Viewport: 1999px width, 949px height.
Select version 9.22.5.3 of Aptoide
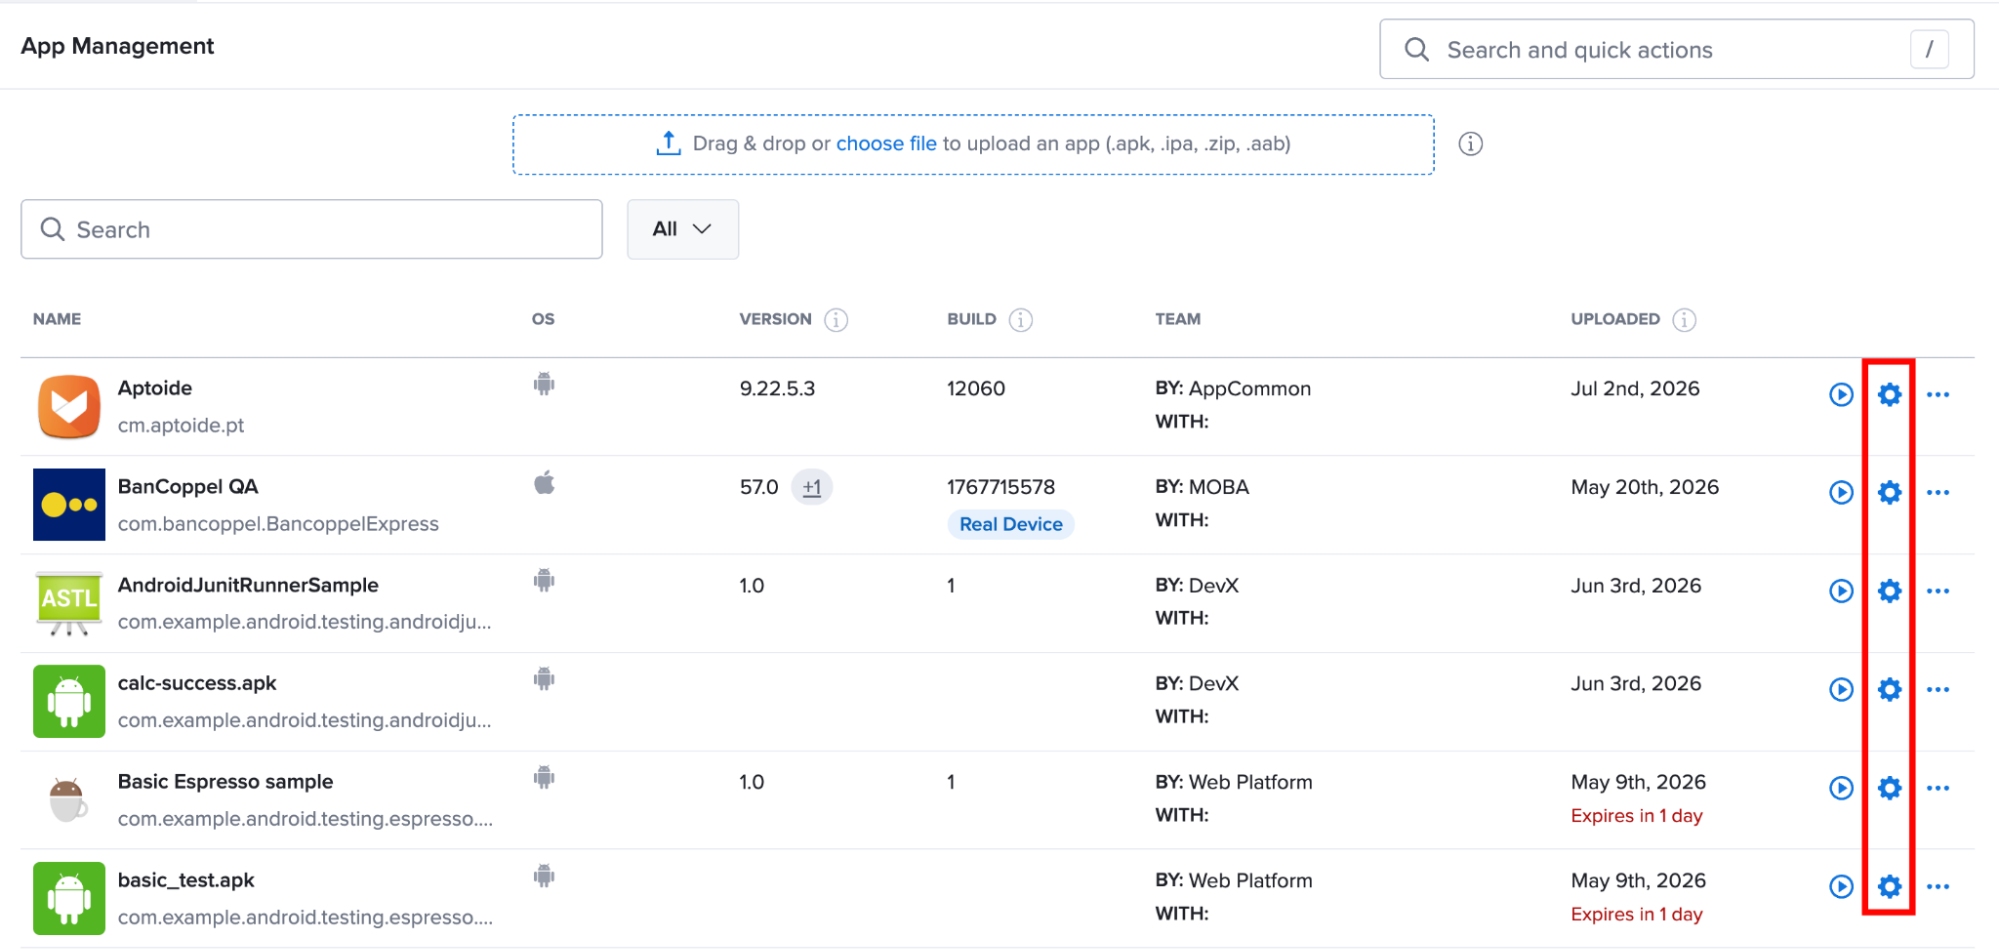(777, 388)
